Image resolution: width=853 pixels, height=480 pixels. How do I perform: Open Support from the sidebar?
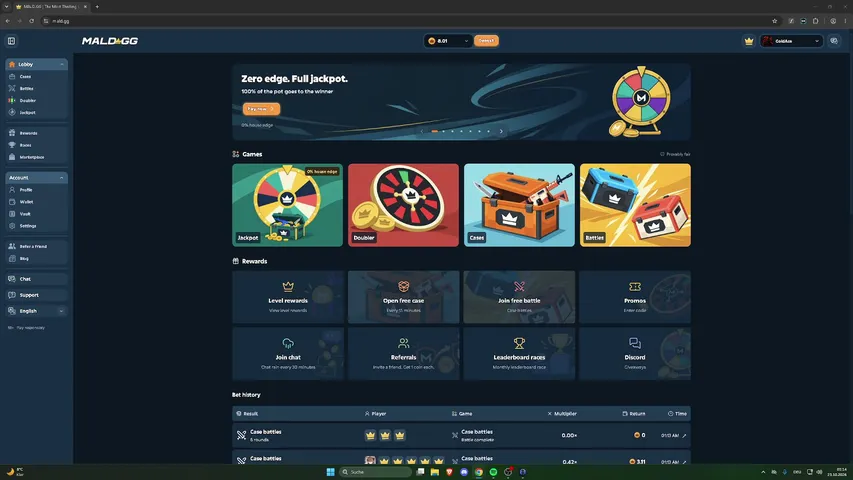tap(36, 295)
